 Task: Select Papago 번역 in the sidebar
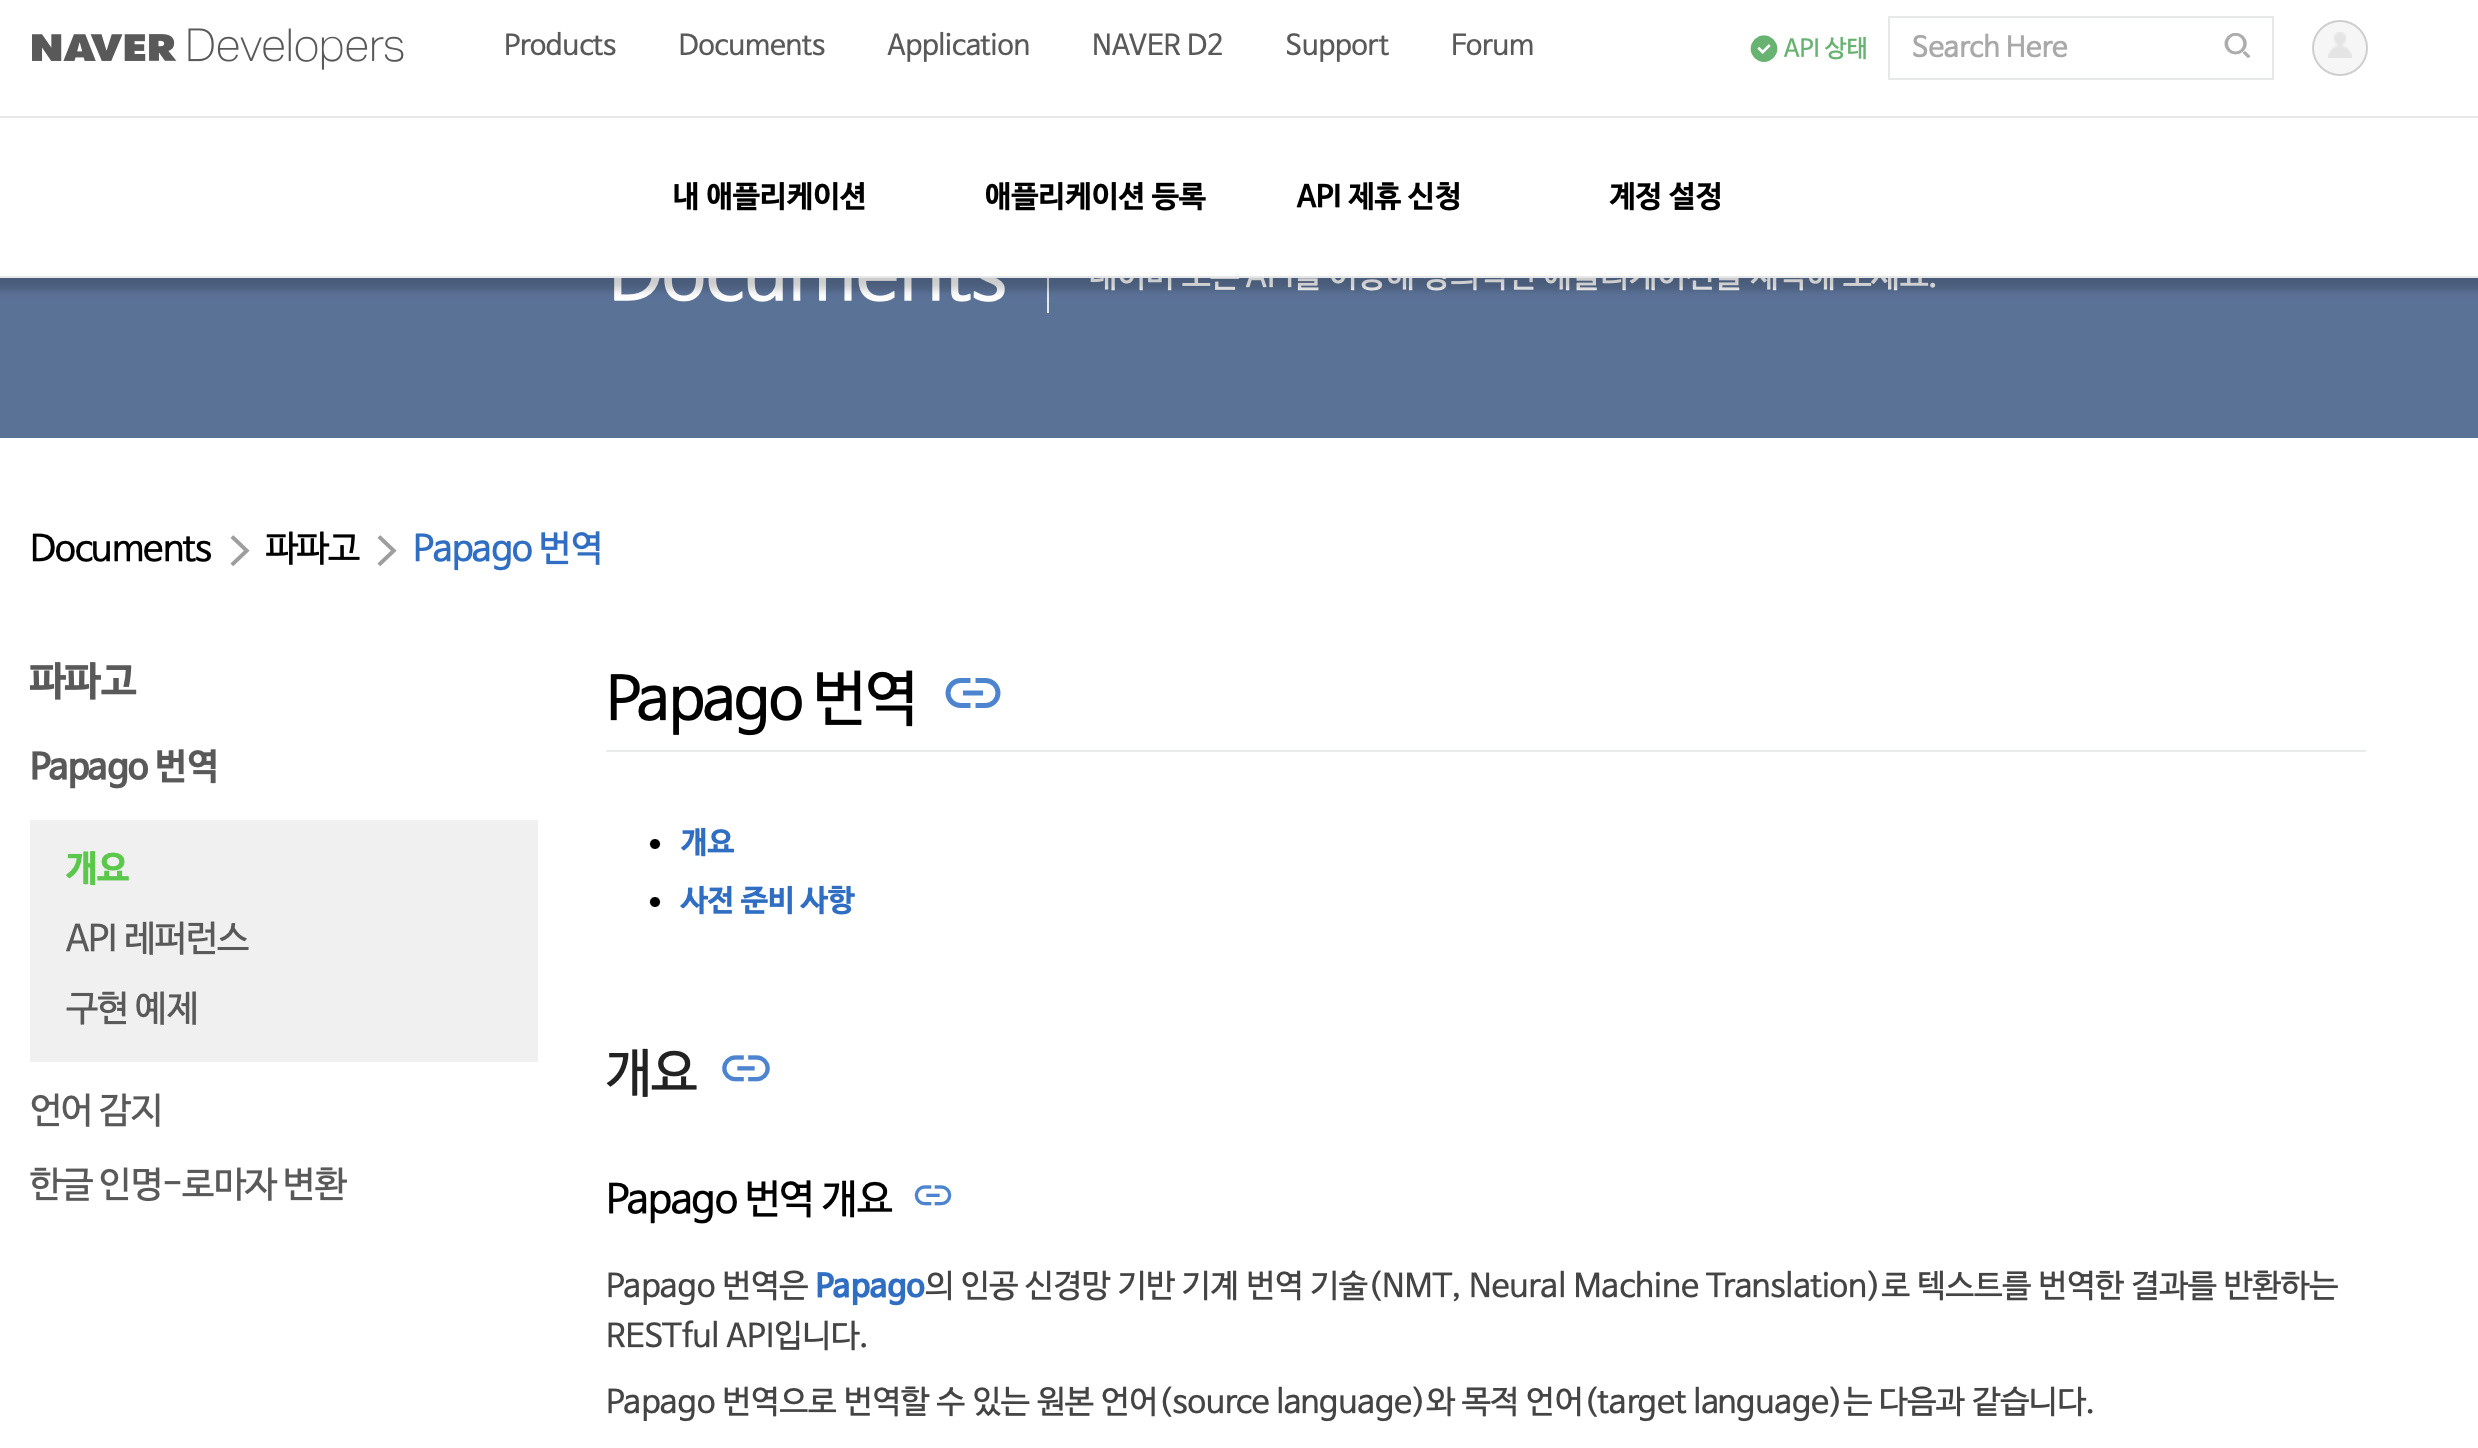coord(124,767)
